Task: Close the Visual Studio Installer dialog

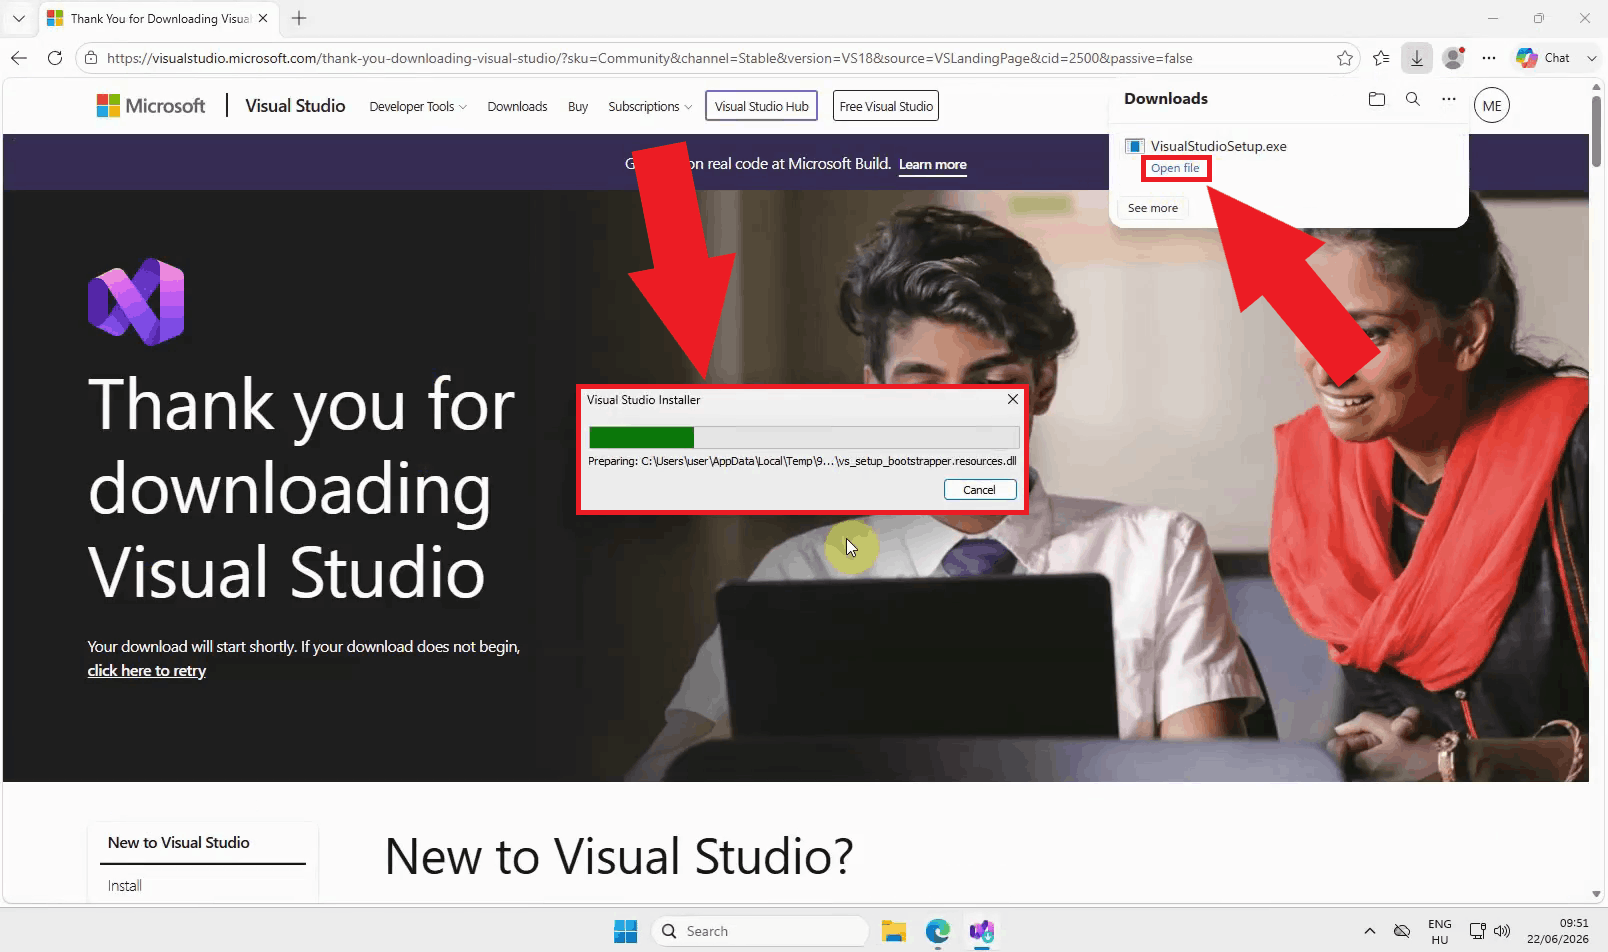Action: tap(1013, 399)
